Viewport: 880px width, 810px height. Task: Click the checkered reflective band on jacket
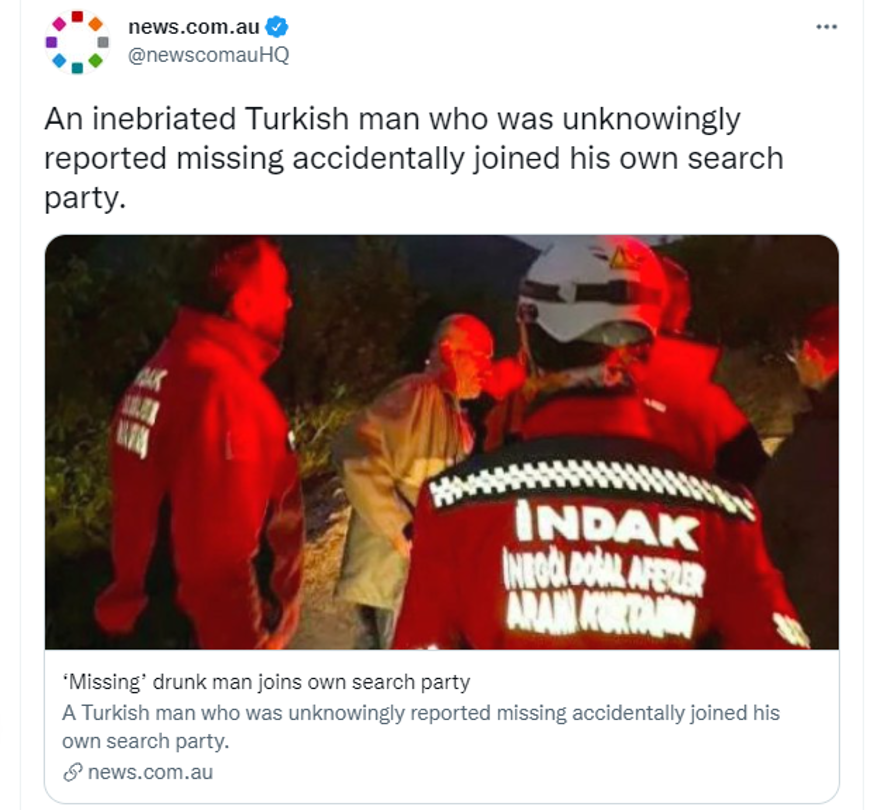(589, 484)
